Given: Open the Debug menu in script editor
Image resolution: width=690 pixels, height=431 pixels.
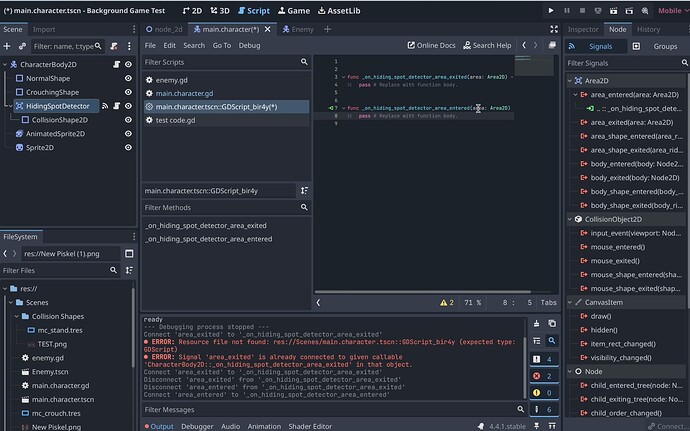Looking at the screenshot, I should (x=249, y=46).
